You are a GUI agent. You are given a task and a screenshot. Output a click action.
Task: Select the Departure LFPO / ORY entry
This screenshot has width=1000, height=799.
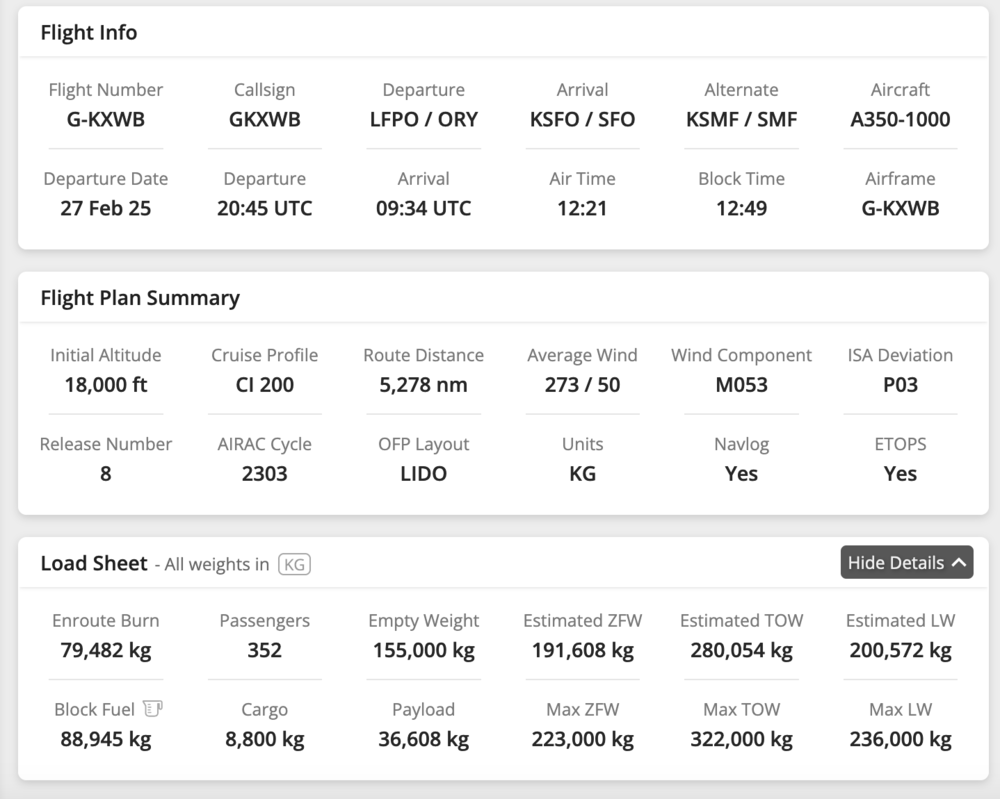pyautogui.click(x=423, y=119)
